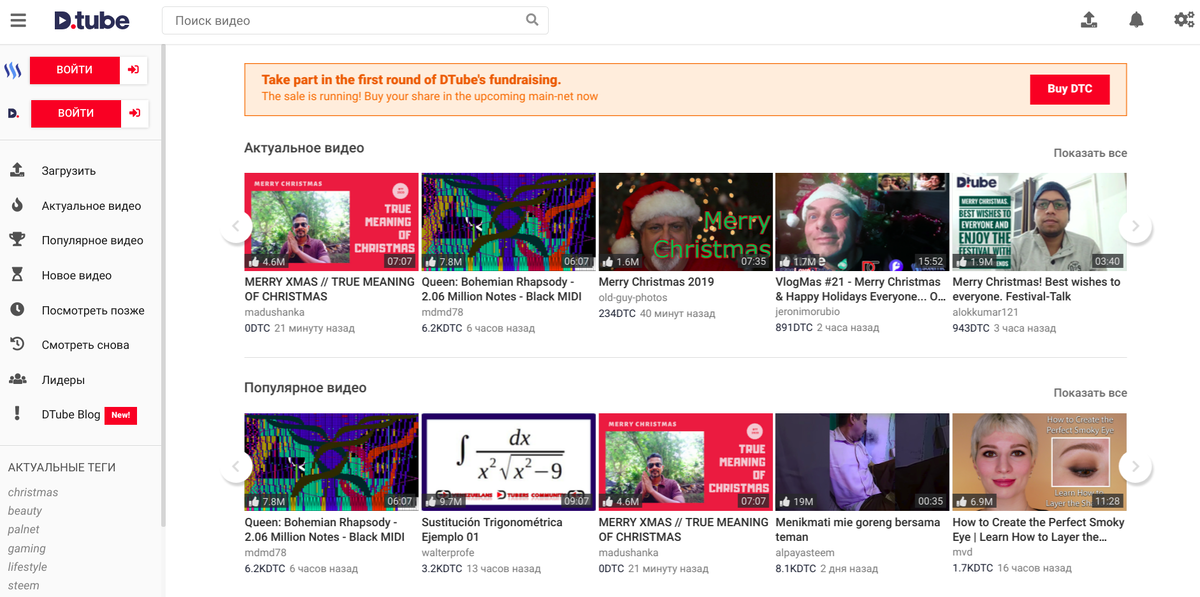Select the lifestyle tag

pyautogui.click(x=28, y=567)
